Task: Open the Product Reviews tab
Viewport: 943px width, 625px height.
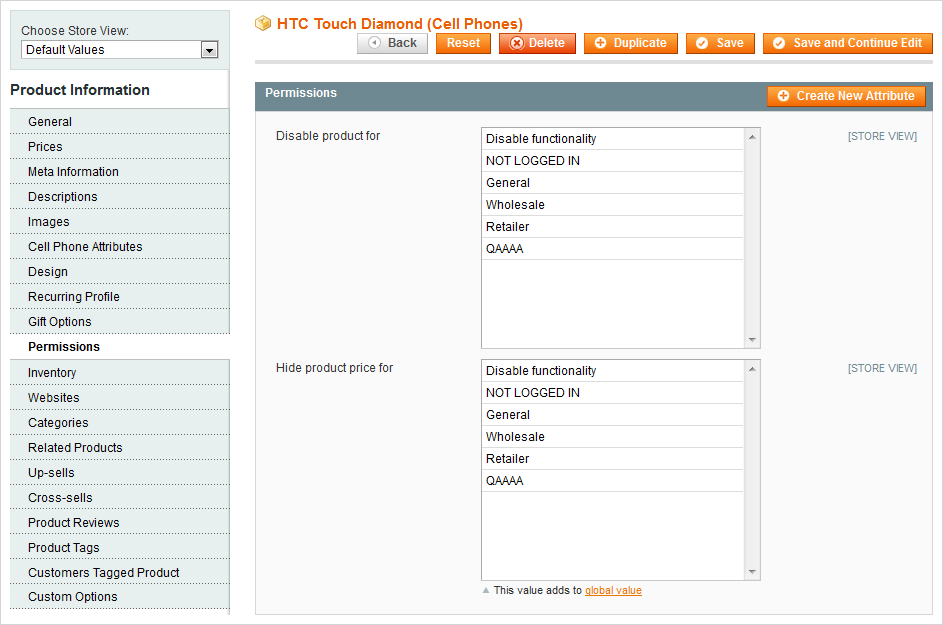Action: coord(120,523)
